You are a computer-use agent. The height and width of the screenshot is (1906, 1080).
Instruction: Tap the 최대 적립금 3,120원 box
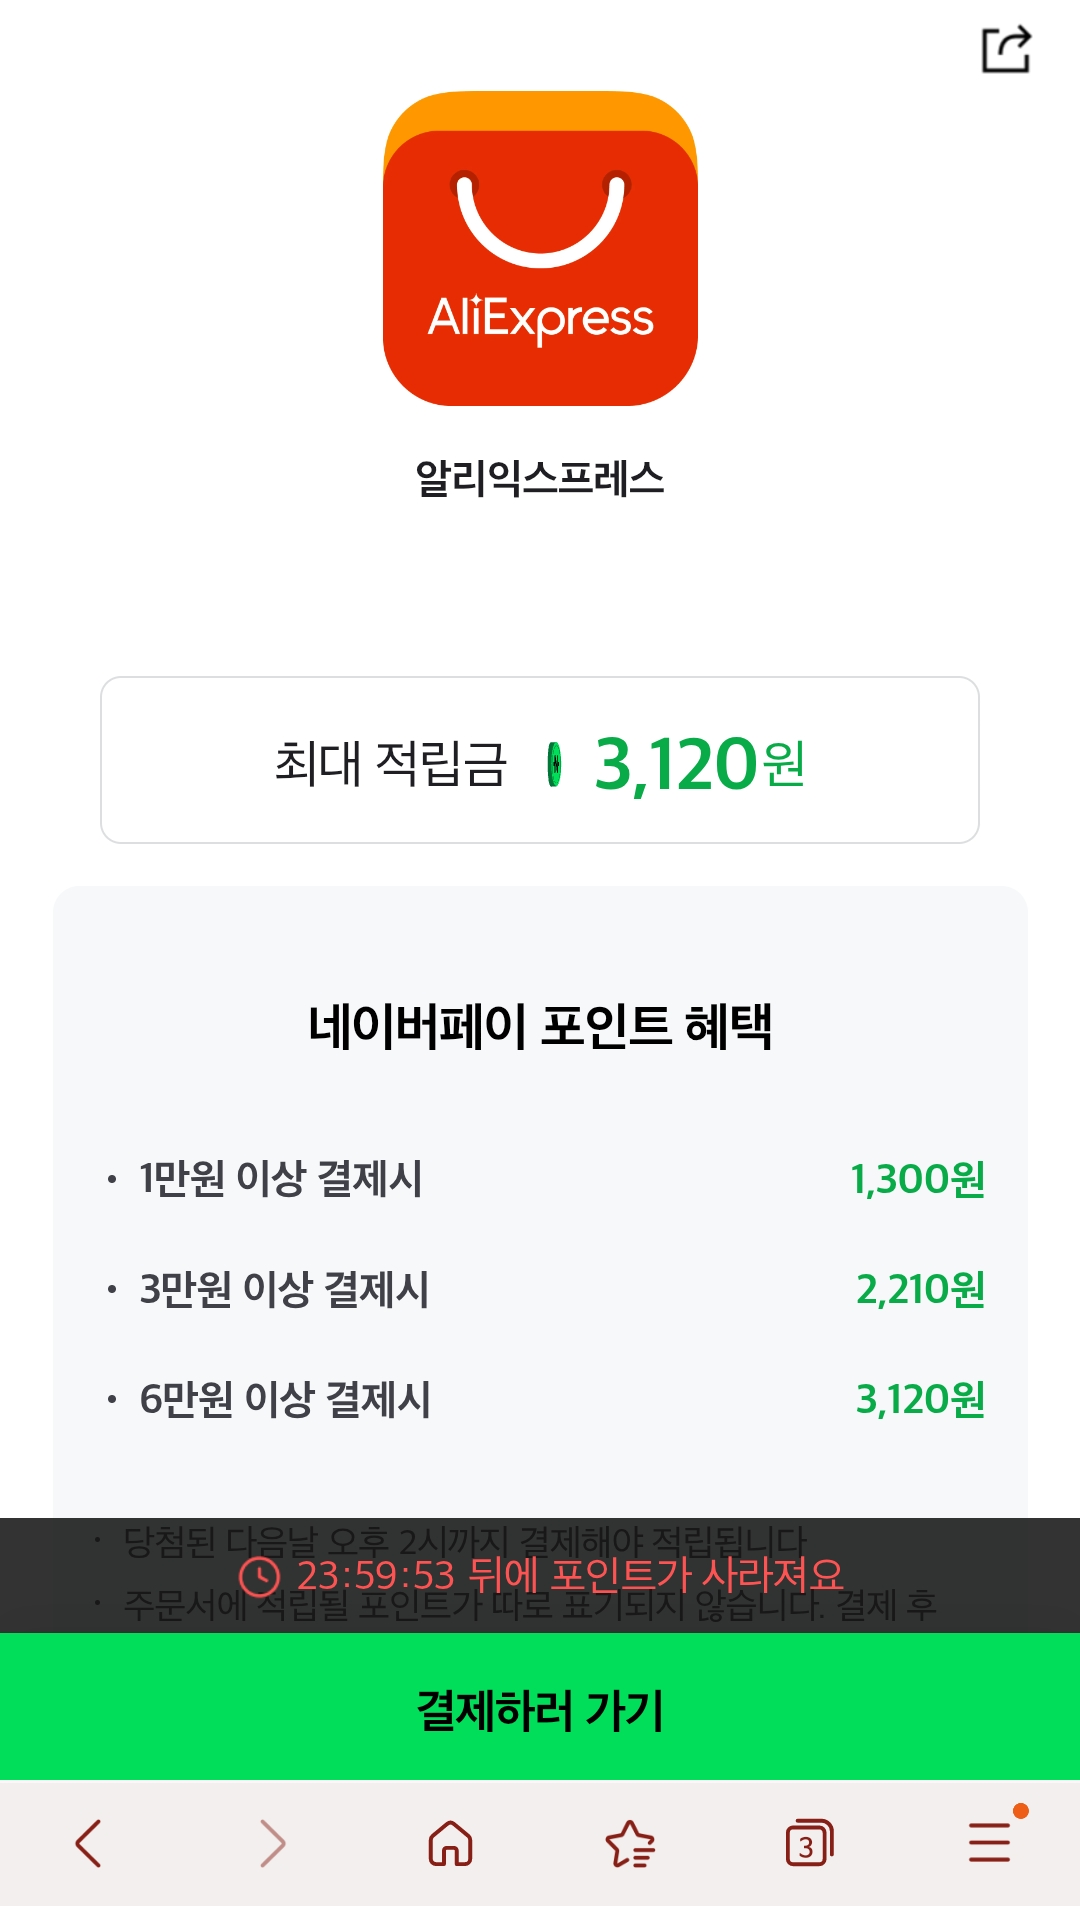click(540, 760)
